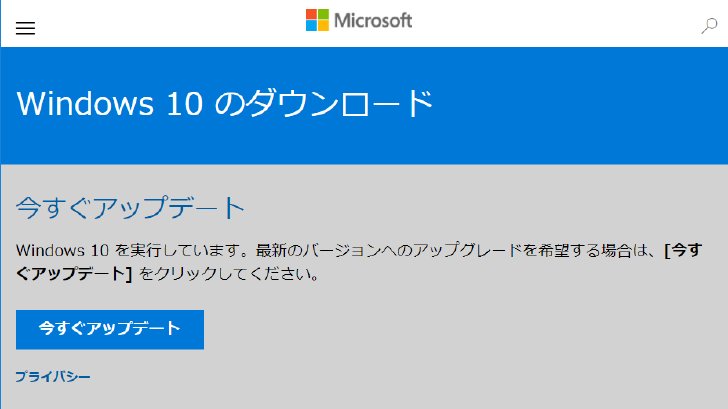Click the green square in Microsoft logo

323,14
